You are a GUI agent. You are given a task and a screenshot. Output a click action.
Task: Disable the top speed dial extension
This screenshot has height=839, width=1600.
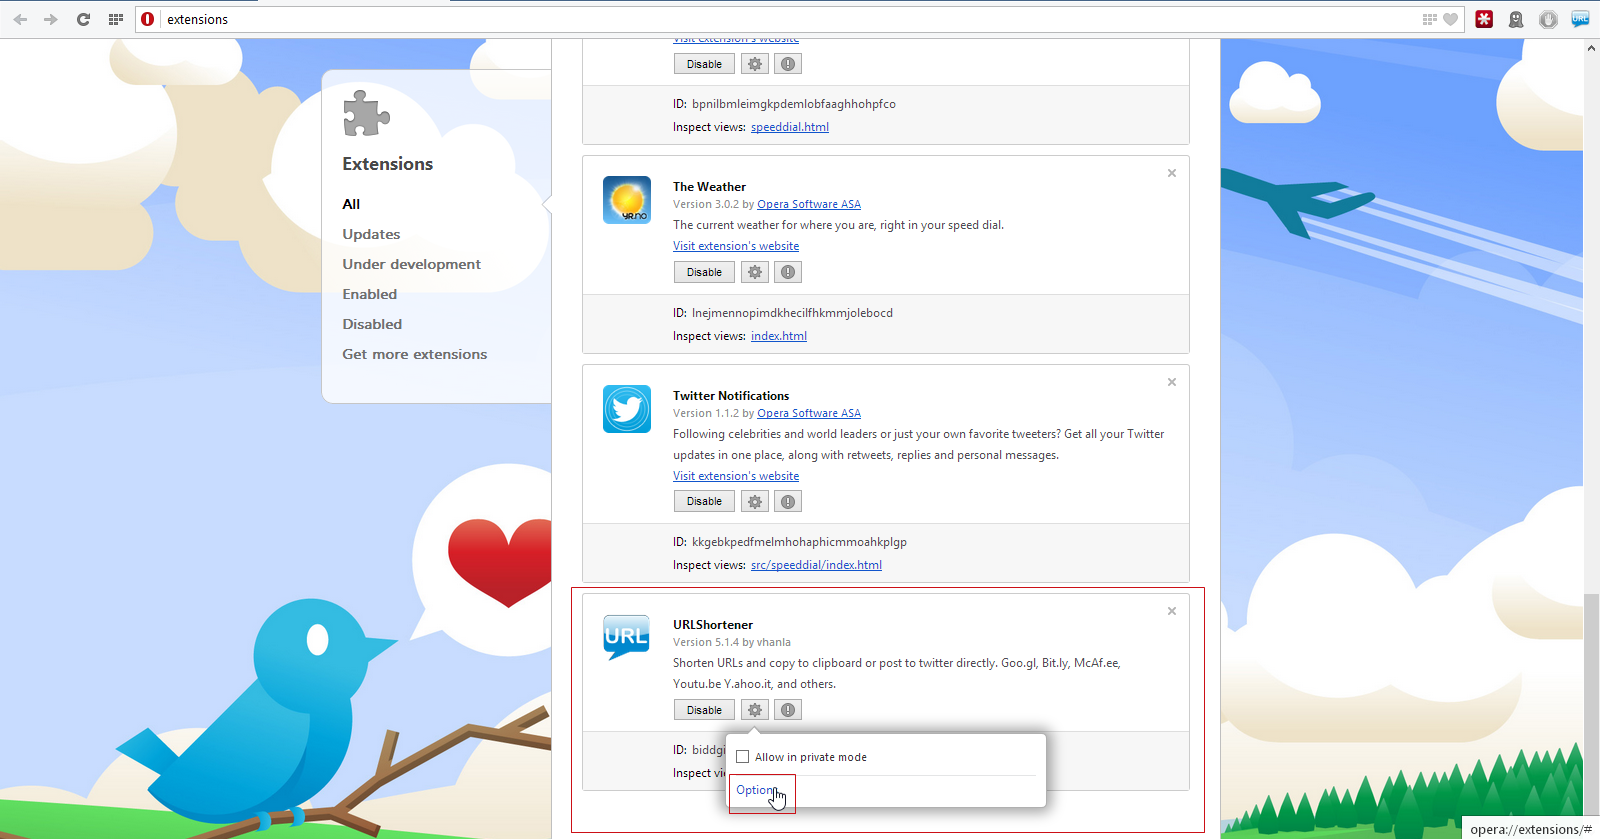[x=704, y=64]
